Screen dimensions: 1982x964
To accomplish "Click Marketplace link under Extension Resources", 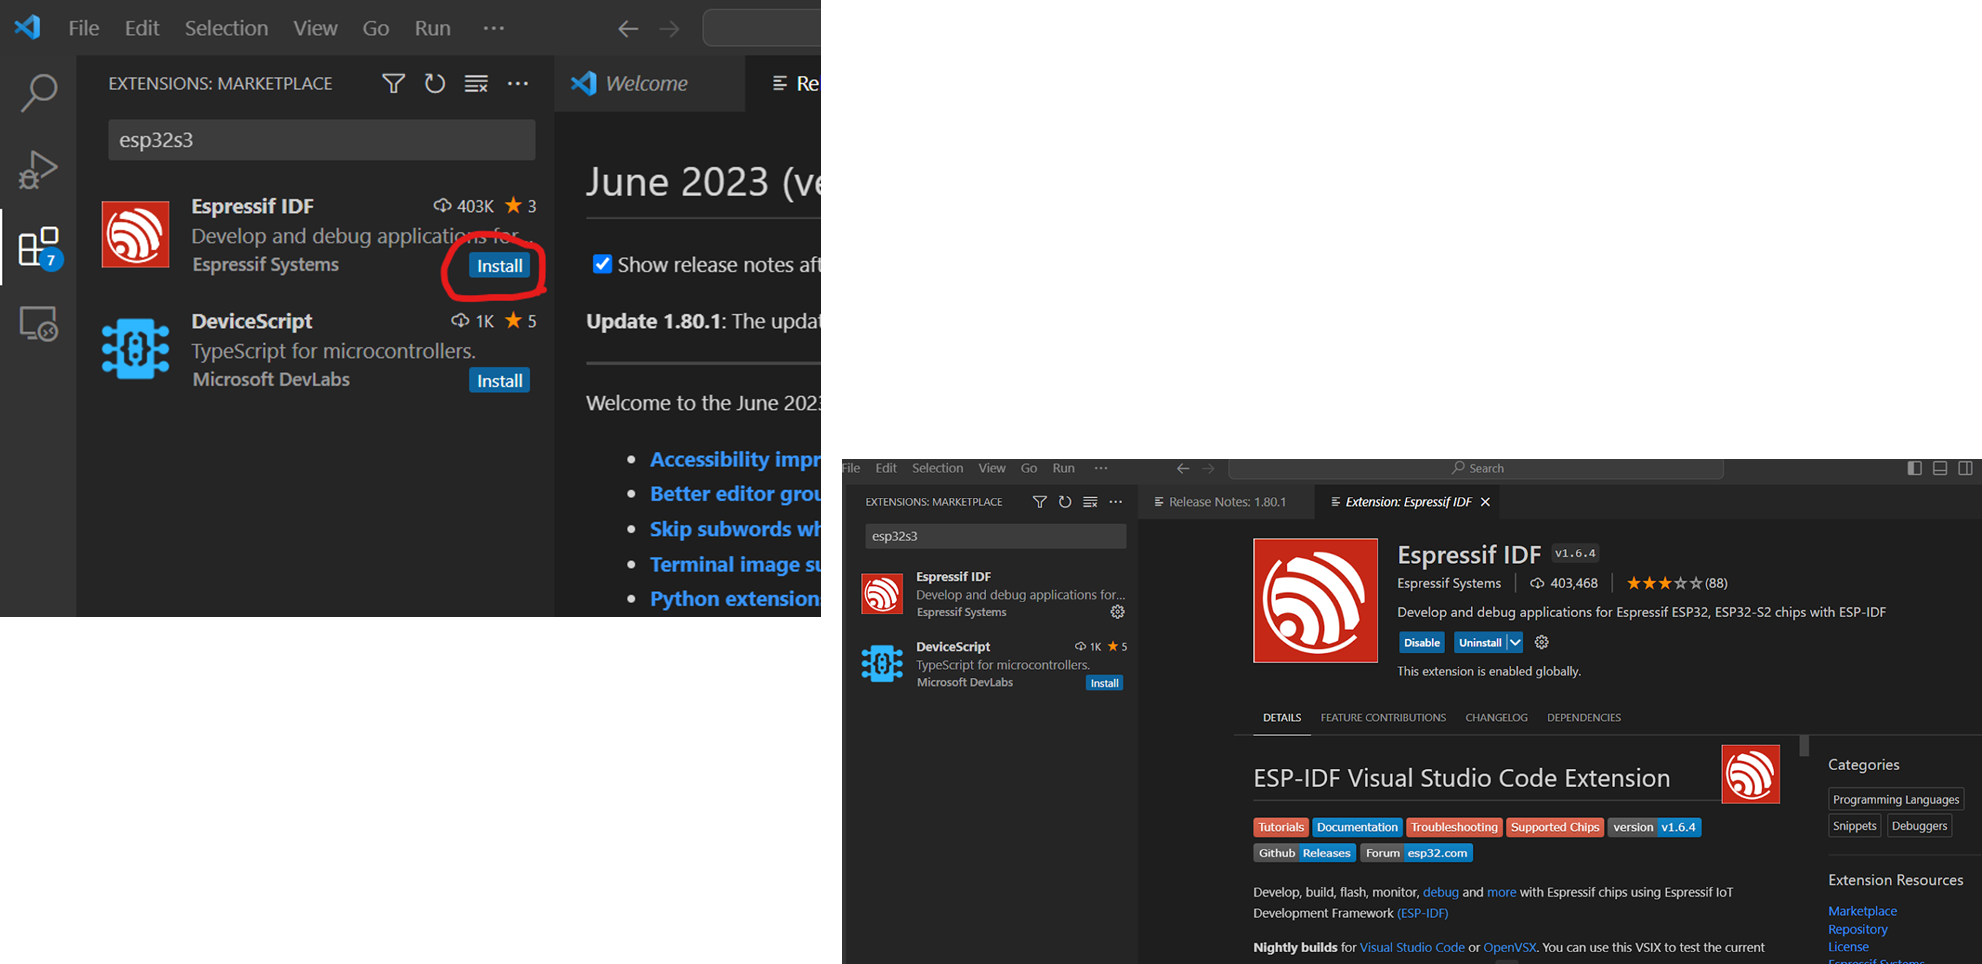I will click(1862, 911).
